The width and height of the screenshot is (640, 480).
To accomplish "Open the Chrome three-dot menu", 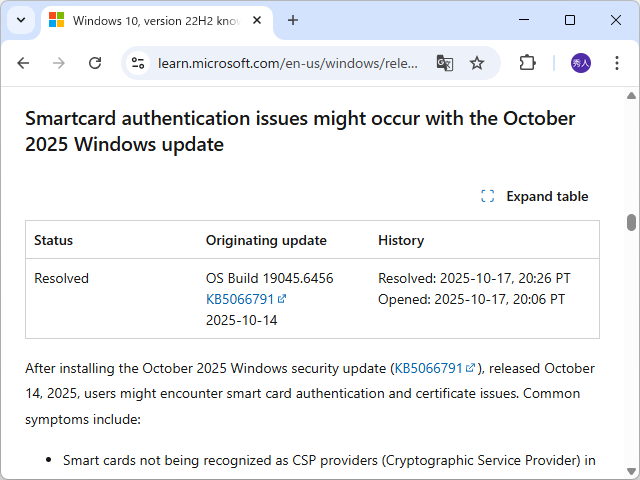I will (616, 63).
